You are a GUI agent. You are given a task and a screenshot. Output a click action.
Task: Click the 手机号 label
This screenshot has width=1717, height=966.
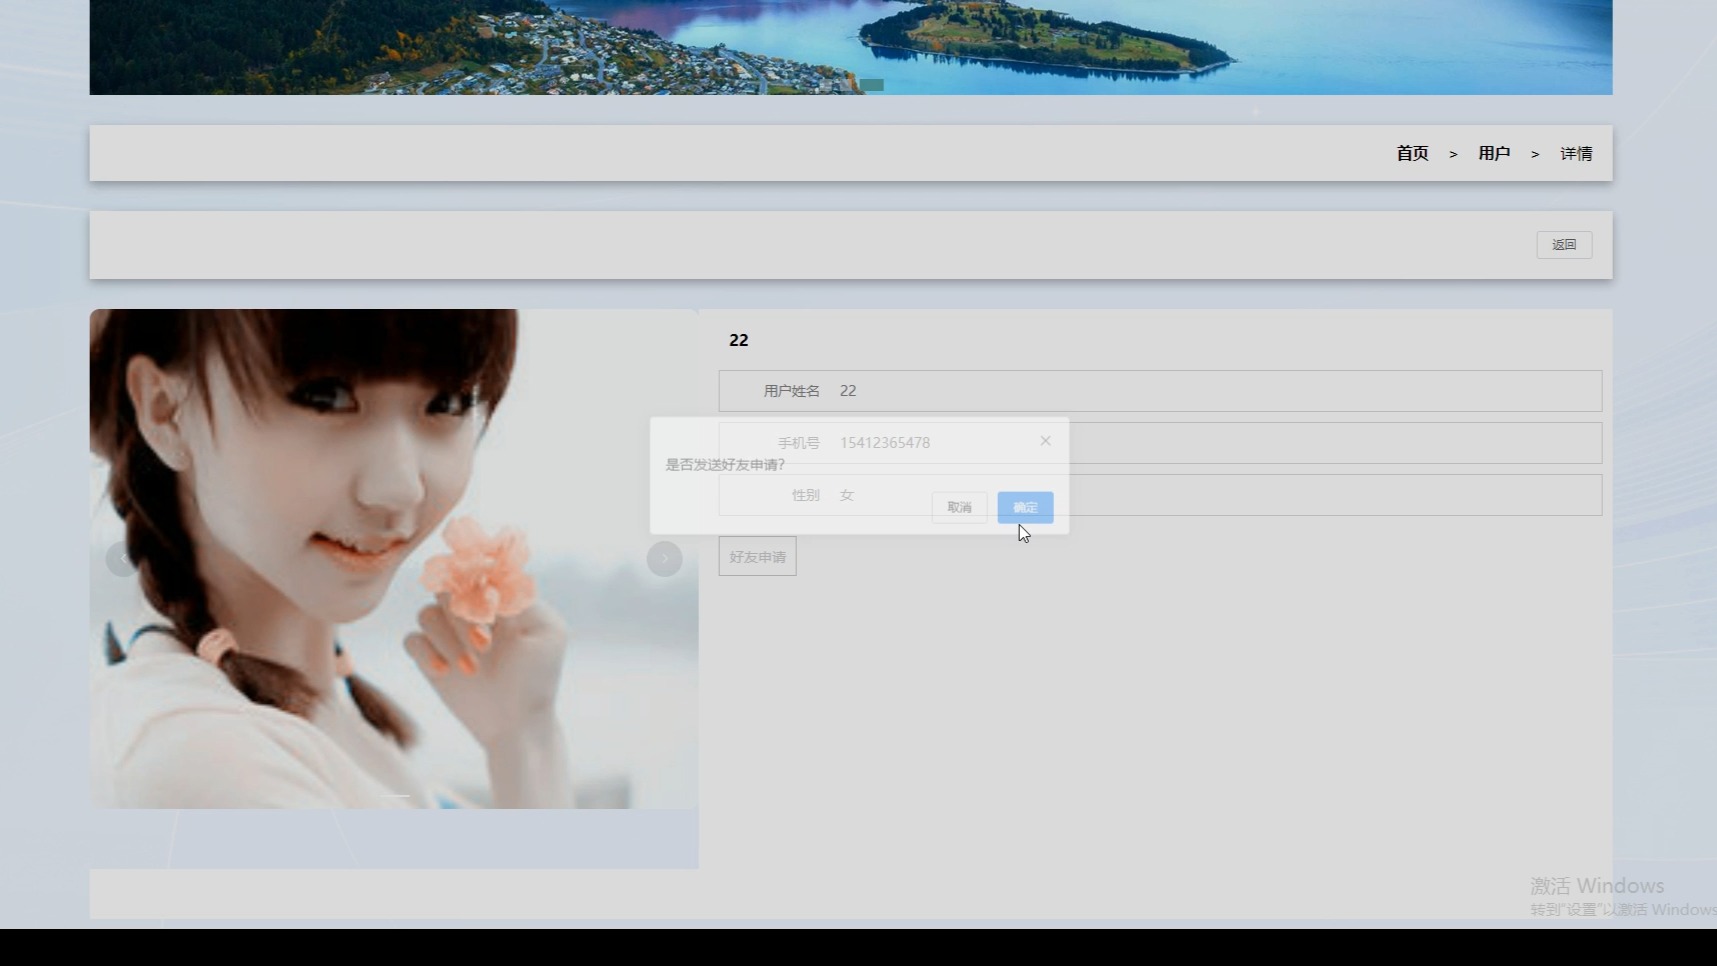point(798,443)
